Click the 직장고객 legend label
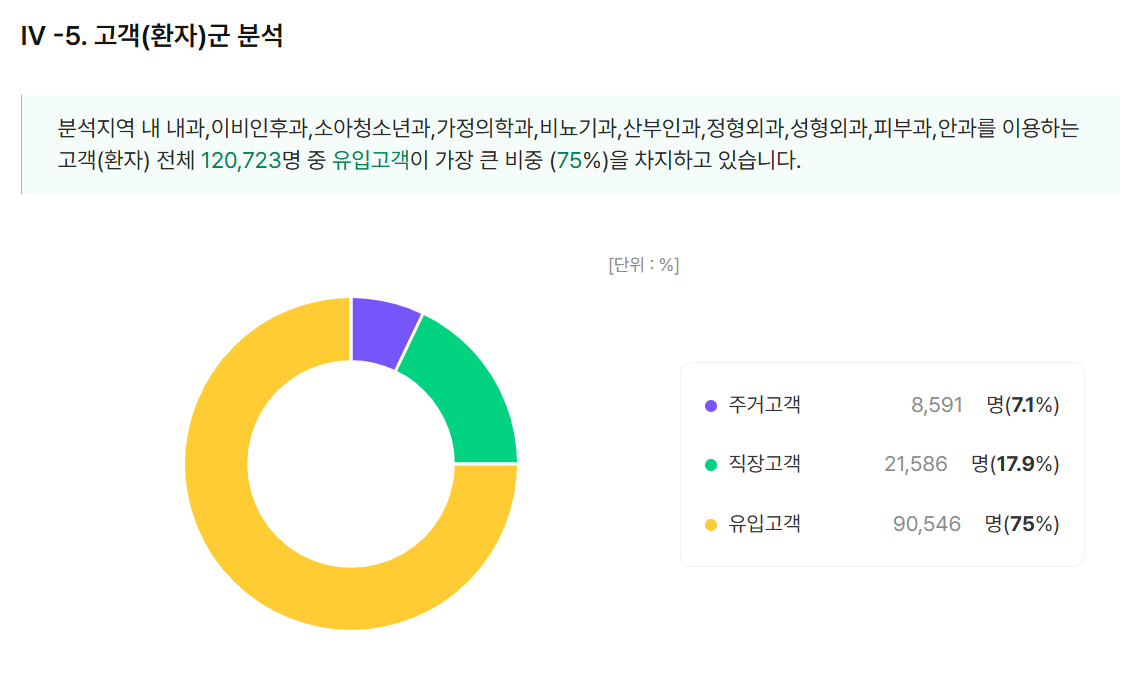This screenshot has height=681, width=1129. click(x=765, y=464)
